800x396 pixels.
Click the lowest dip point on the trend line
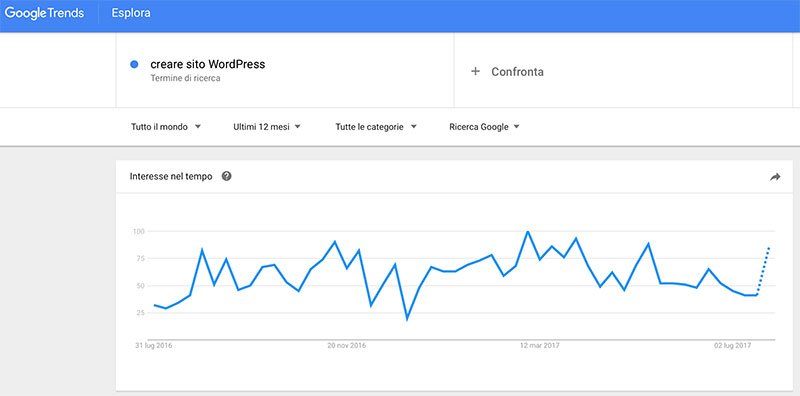(407, 319)
